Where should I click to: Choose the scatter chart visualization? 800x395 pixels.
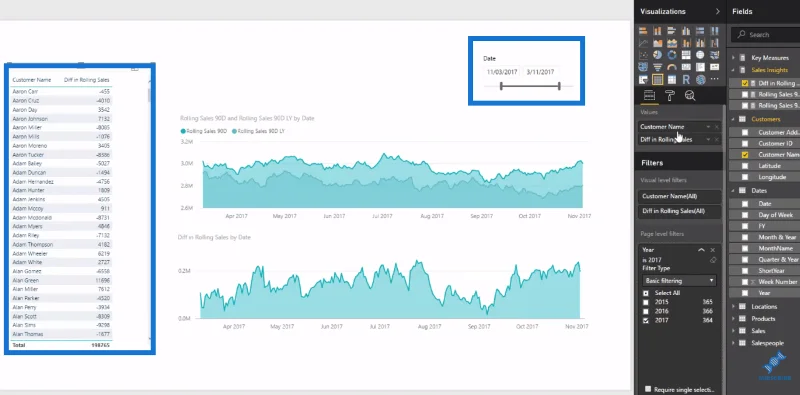click(x=643, y=55)
